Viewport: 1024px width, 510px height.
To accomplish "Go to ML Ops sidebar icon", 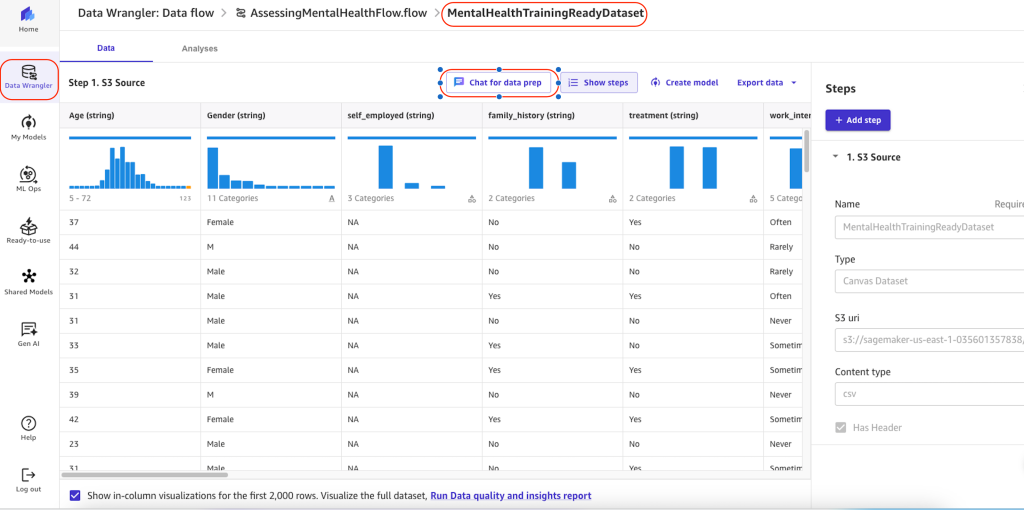I will point(29,174).
